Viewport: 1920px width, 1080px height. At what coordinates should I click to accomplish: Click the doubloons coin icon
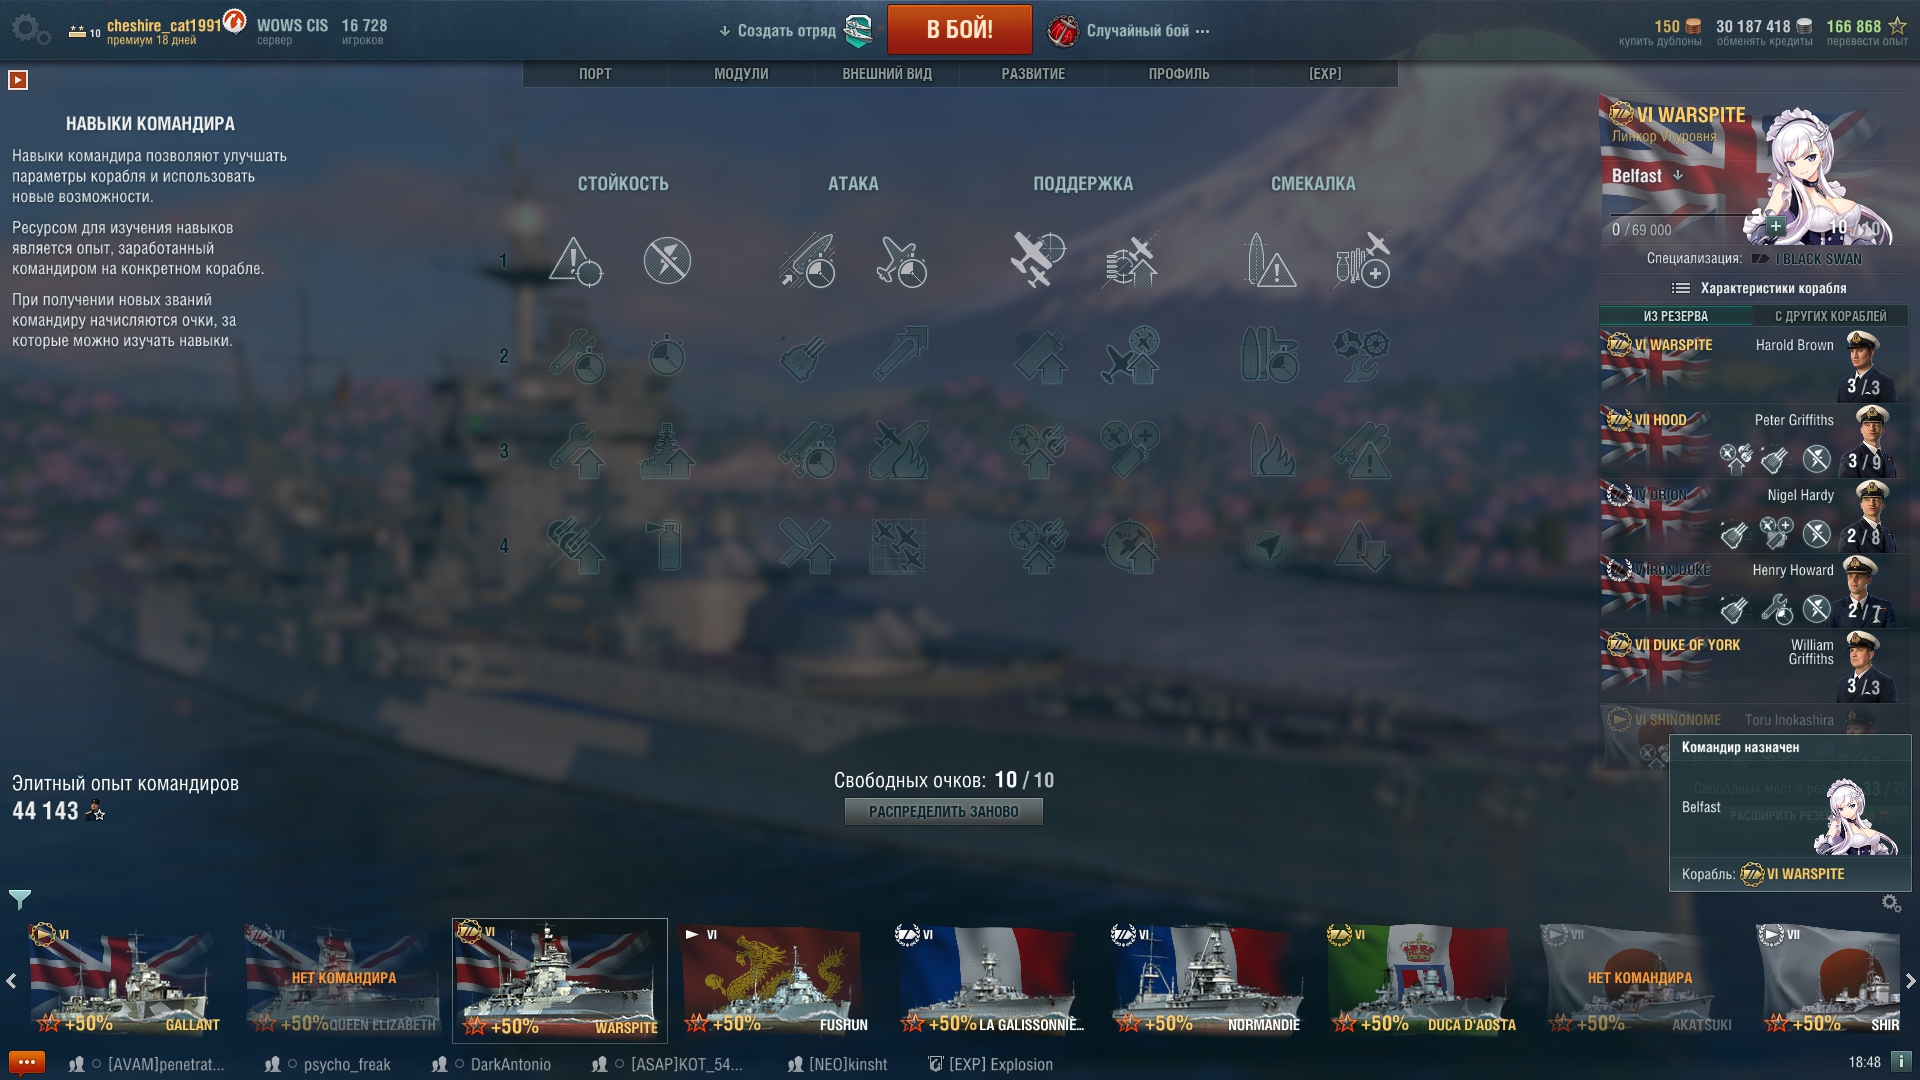tap(1693, 26)
